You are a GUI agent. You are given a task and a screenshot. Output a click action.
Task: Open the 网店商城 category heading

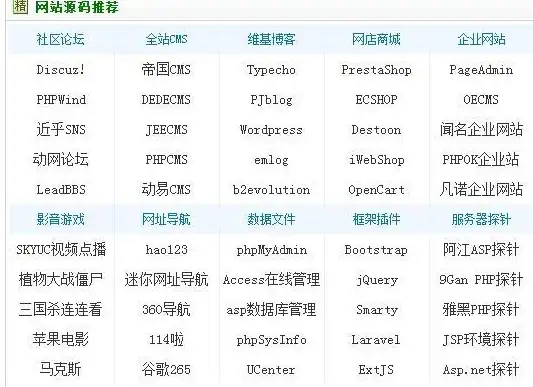point(376,39)
